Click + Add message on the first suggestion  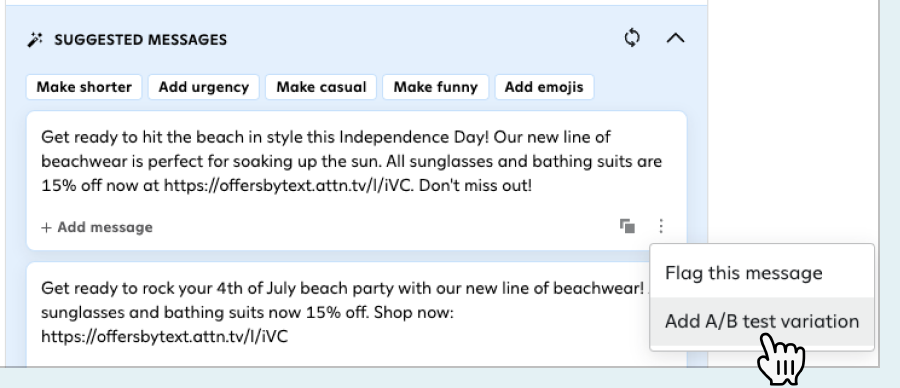coord(97,227)
